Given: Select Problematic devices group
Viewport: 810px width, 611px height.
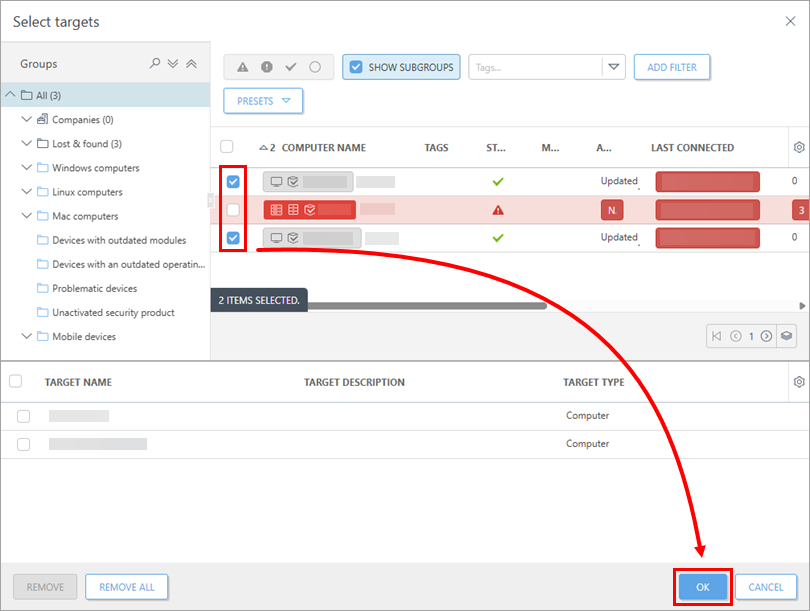Looking at the screenshot, I should [x=95, y=288].
